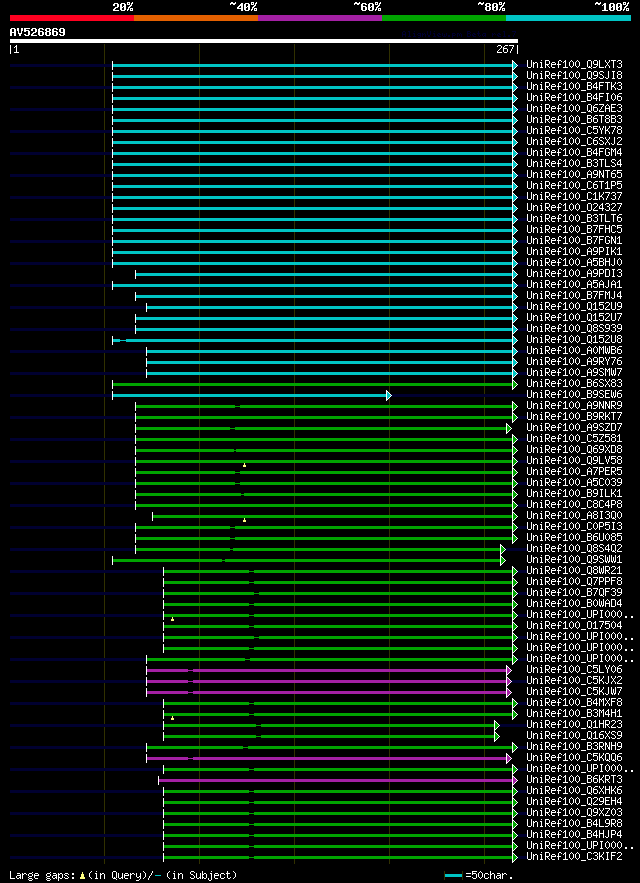Screen dimensions: 640x883
Task: Select the UniRef100_Q8WR21 label
Action: (574, 571)
